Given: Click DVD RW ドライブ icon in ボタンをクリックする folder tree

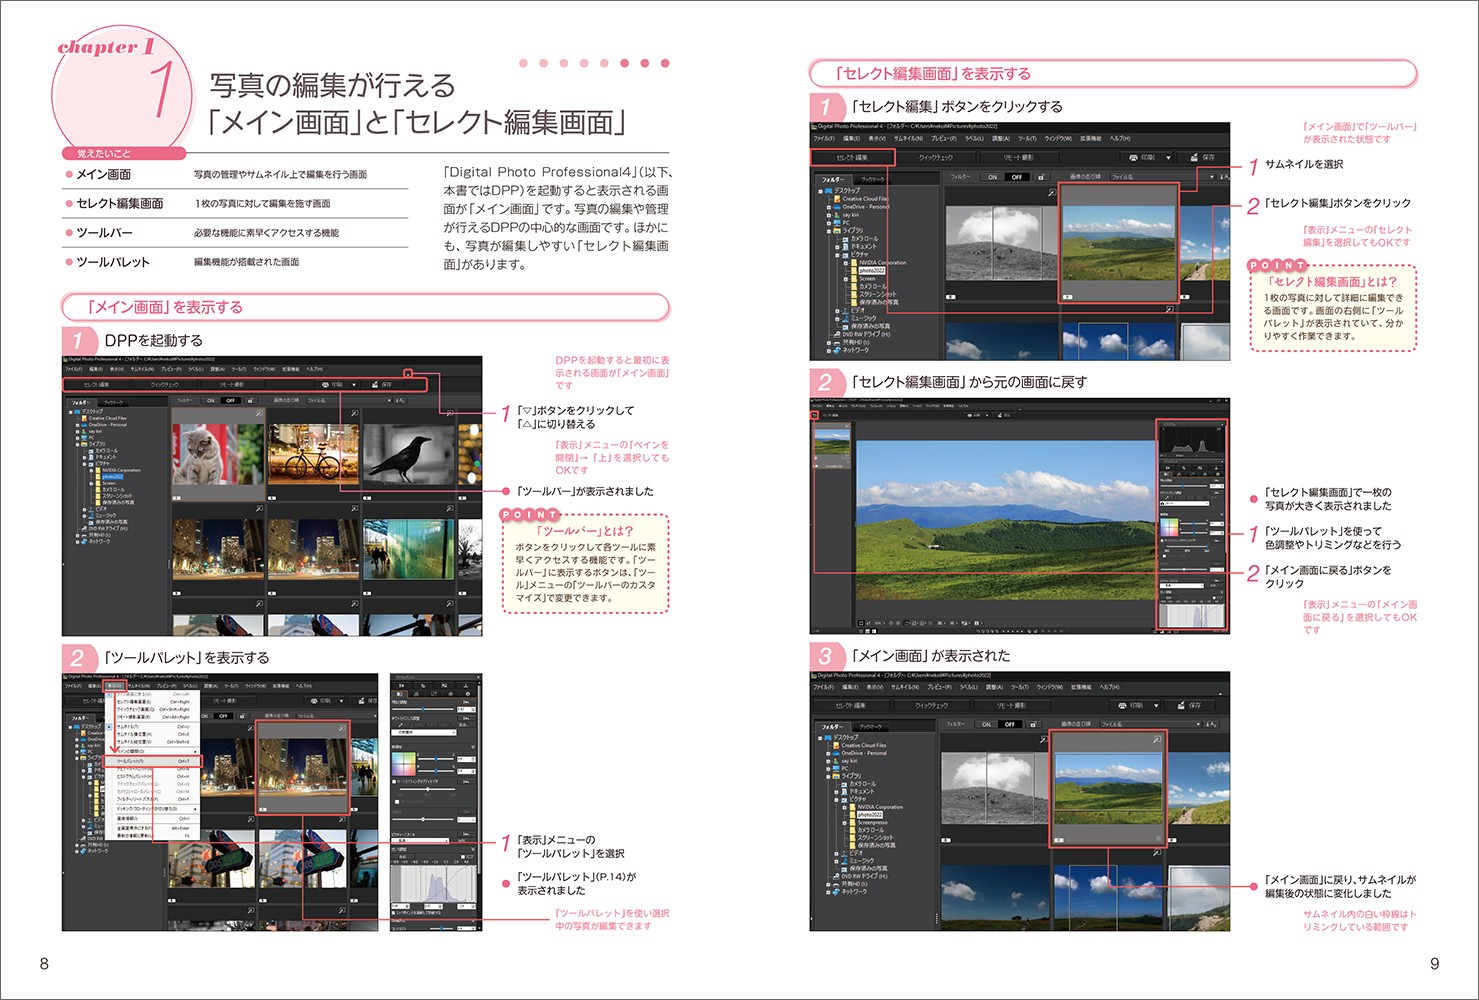Looking at the screenshot, I should 837,335.
